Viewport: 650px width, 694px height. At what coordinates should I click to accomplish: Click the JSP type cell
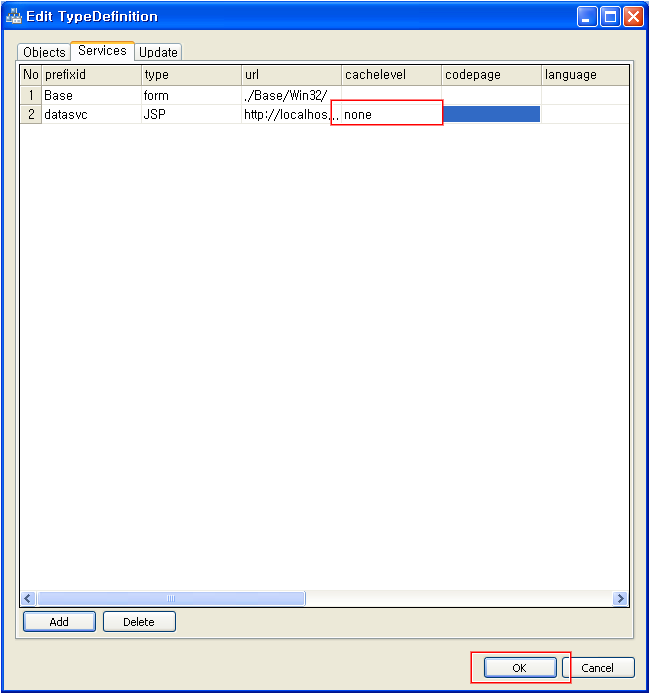pyautogui.click(x=190, y=115)
